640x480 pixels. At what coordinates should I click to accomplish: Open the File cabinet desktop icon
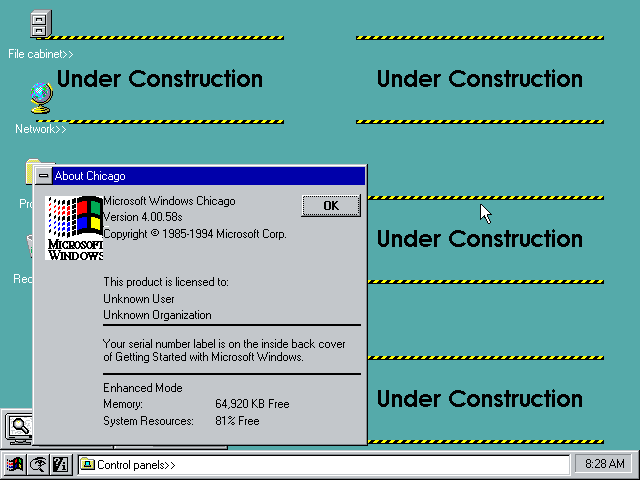pyautogui.click(x=41, y=24)
